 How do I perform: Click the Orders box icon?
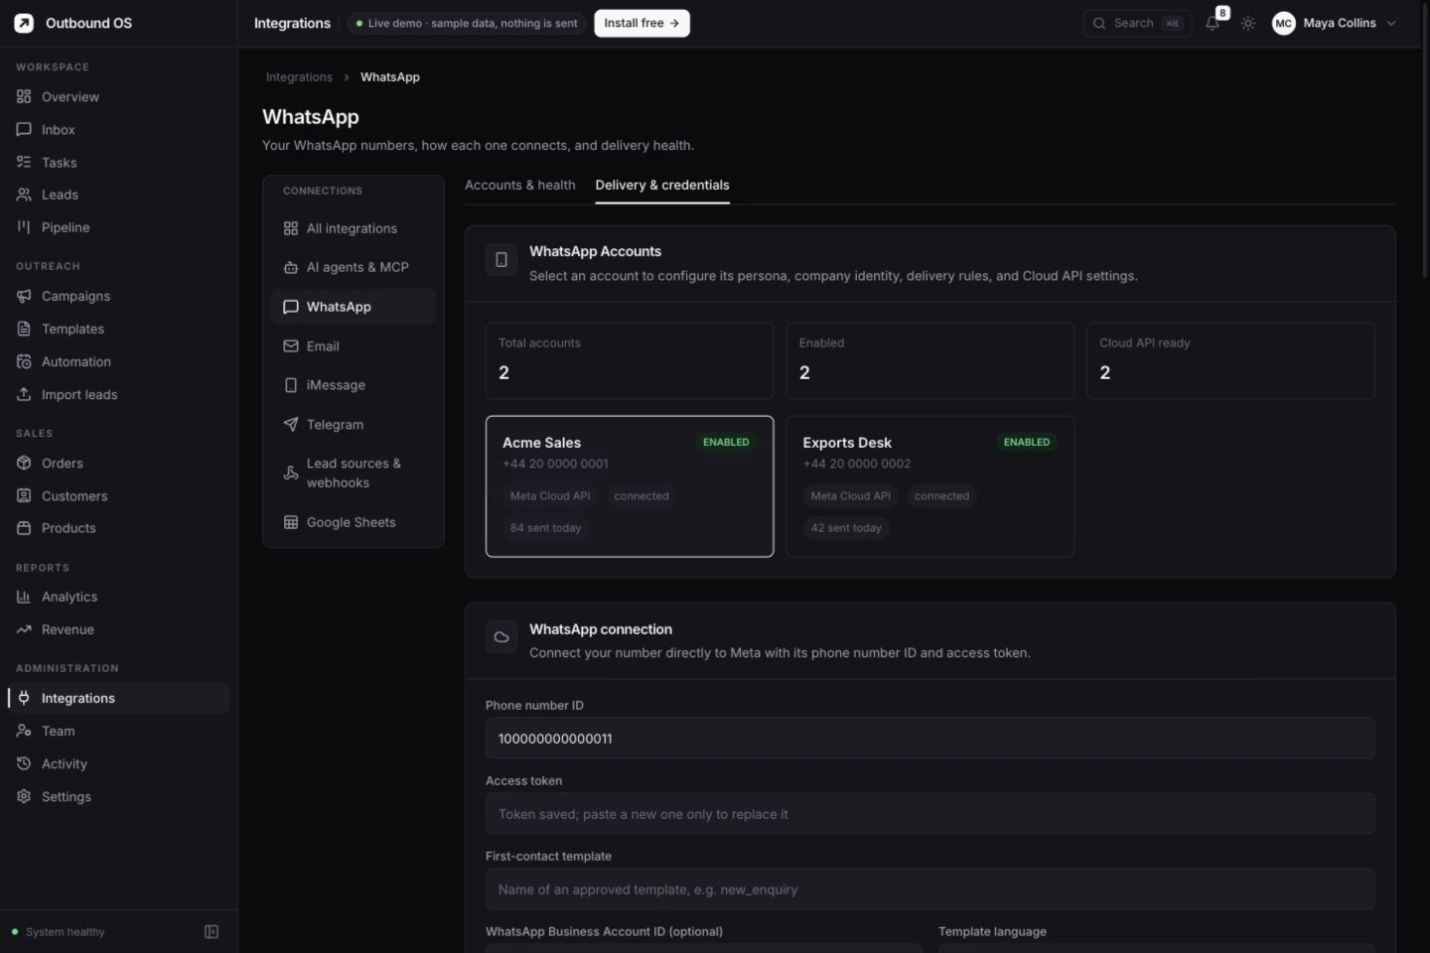24,463
